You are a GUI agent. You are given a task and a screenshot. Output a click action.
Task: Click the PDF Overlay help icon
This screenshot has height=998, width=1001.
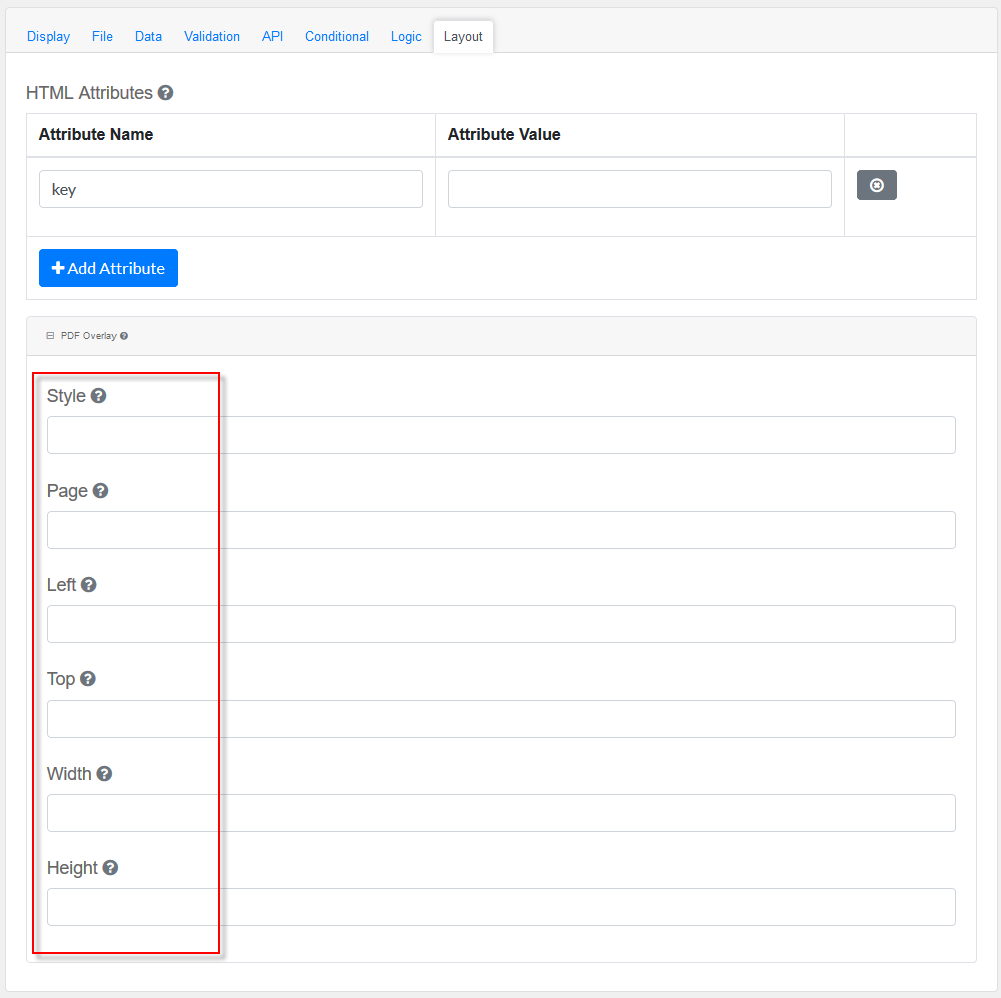(124, 336)
